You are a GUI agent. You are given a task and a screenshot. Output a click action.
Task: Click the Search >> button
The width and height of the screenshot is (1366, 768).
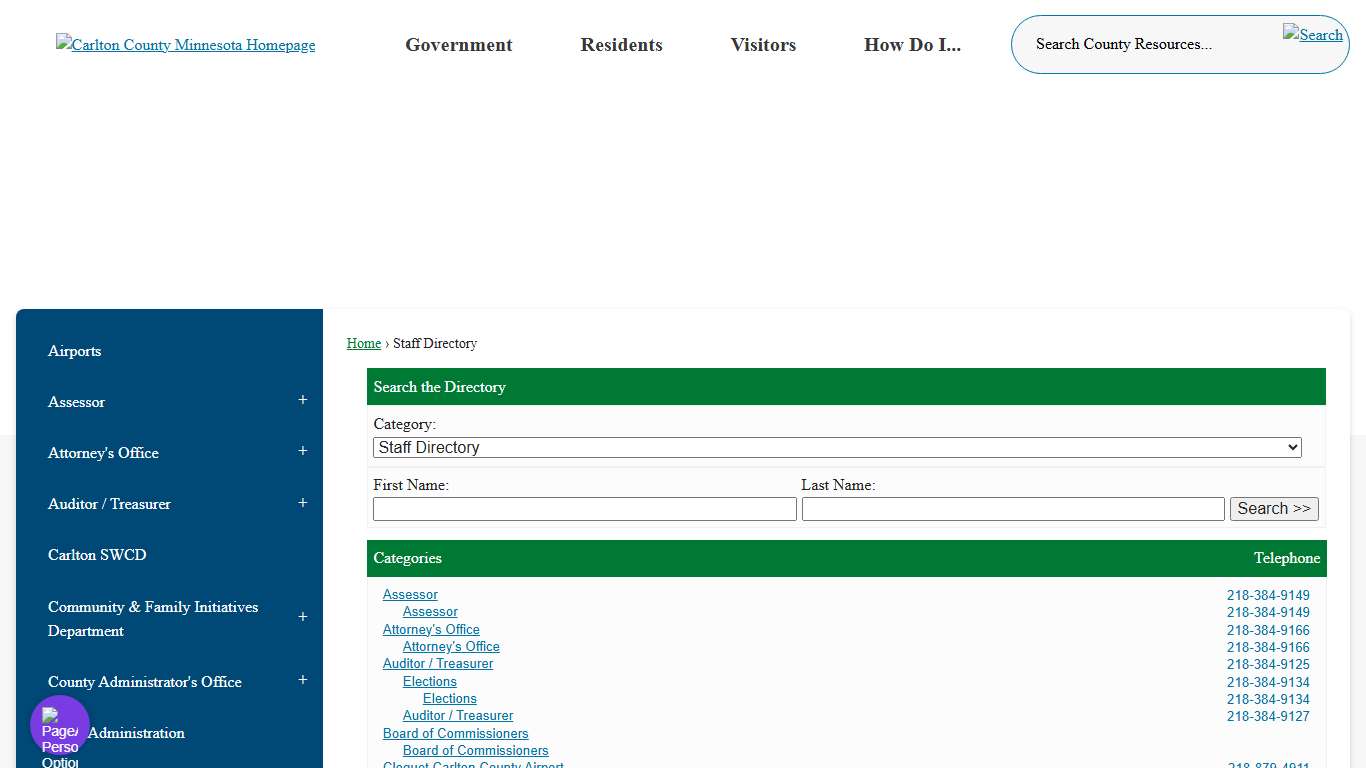(x=1274, y=508)
